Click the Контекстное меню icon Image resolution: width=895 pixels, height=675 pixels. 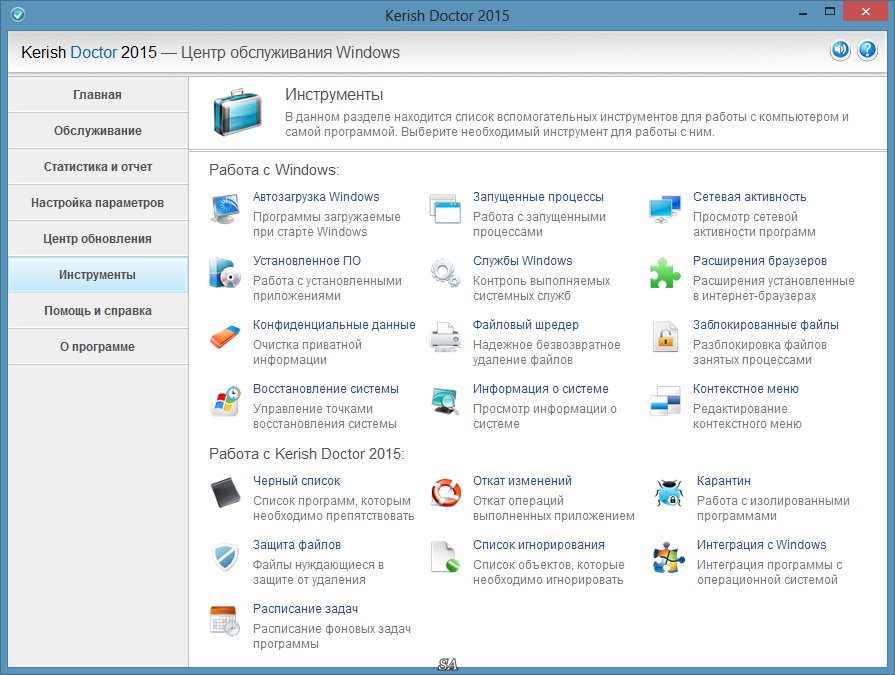[665, 401]
